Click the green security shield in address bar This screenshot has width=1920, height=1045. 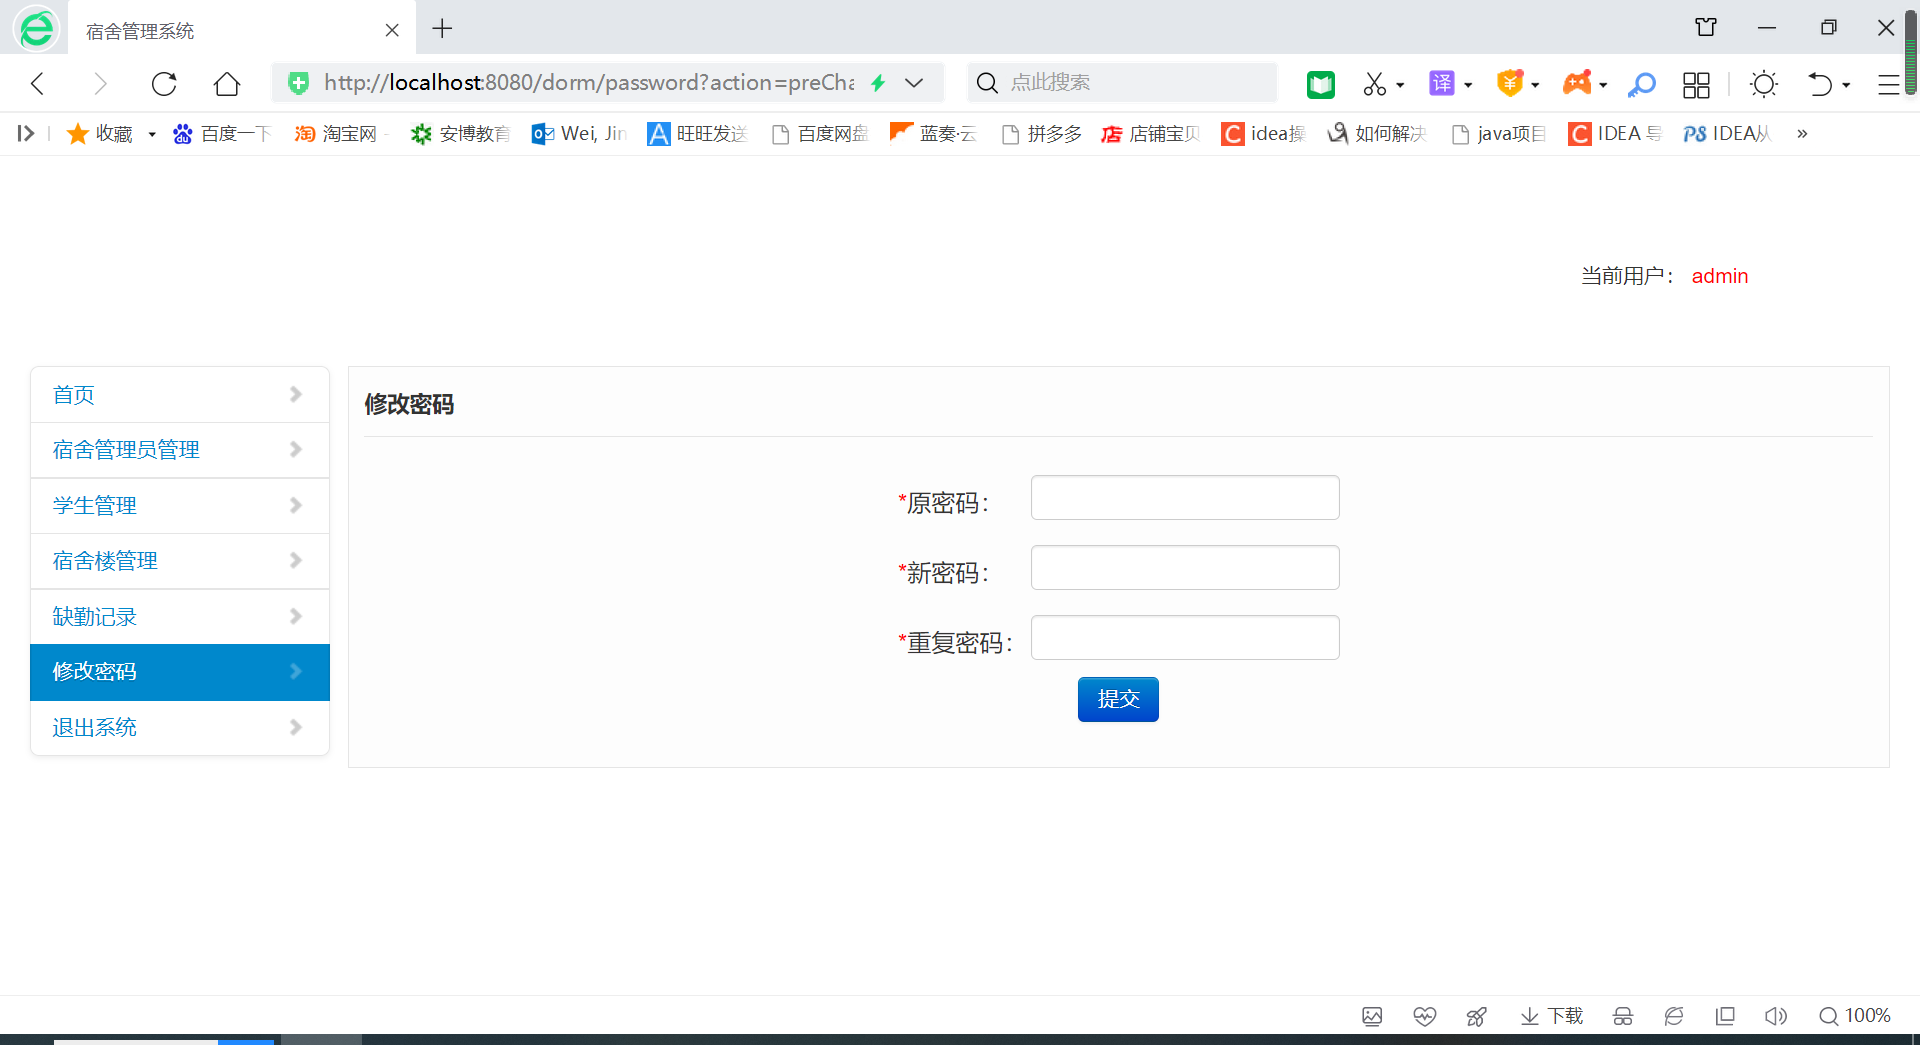click(298, 83)
